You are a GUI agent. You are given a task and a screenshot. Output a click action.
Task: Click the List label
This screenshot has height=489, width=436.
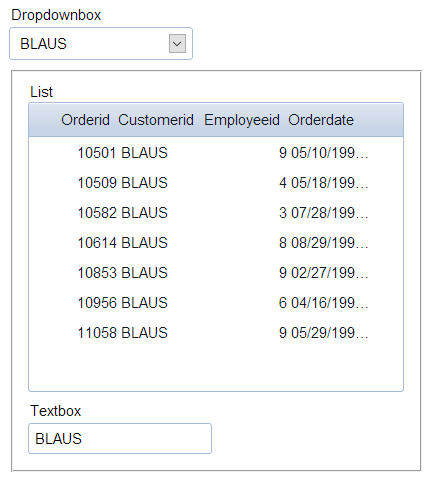click(x=41, y=92)
